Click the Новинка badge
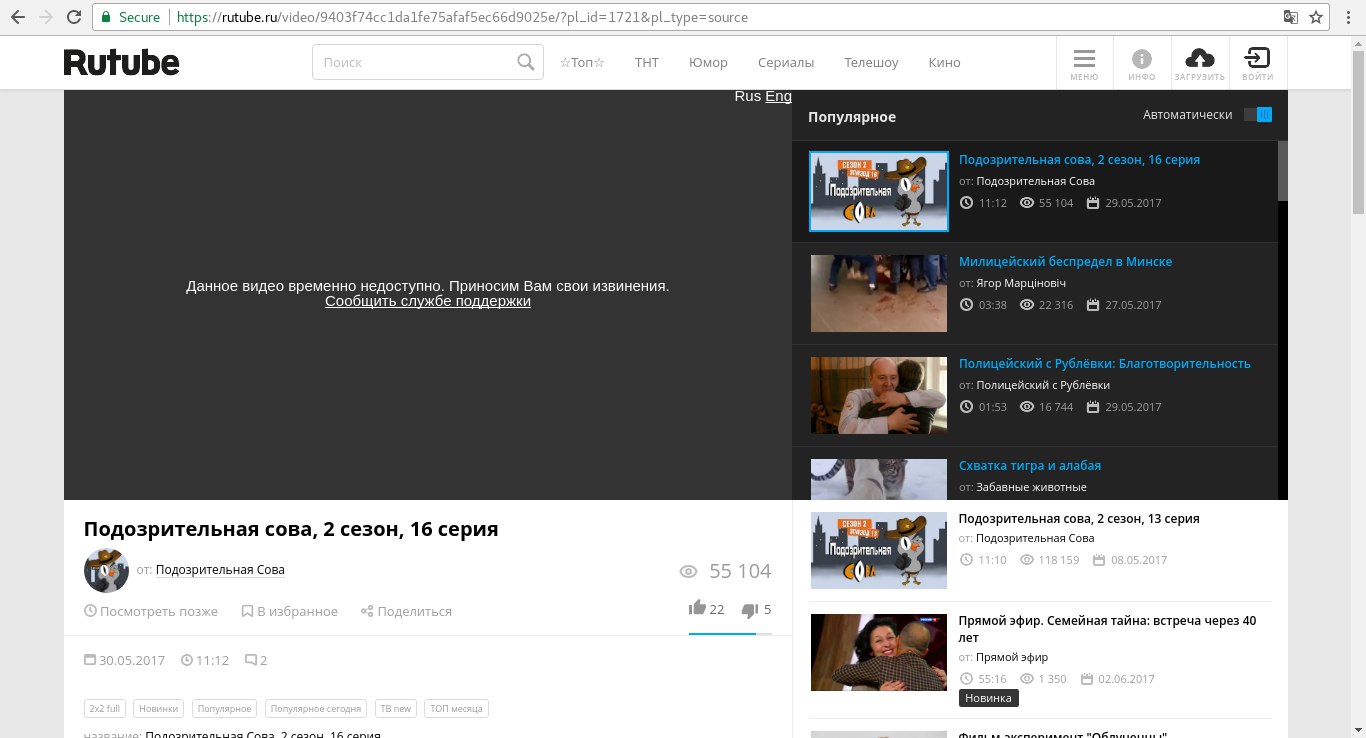The image size is (1366, 738). [x=988, y=698]
